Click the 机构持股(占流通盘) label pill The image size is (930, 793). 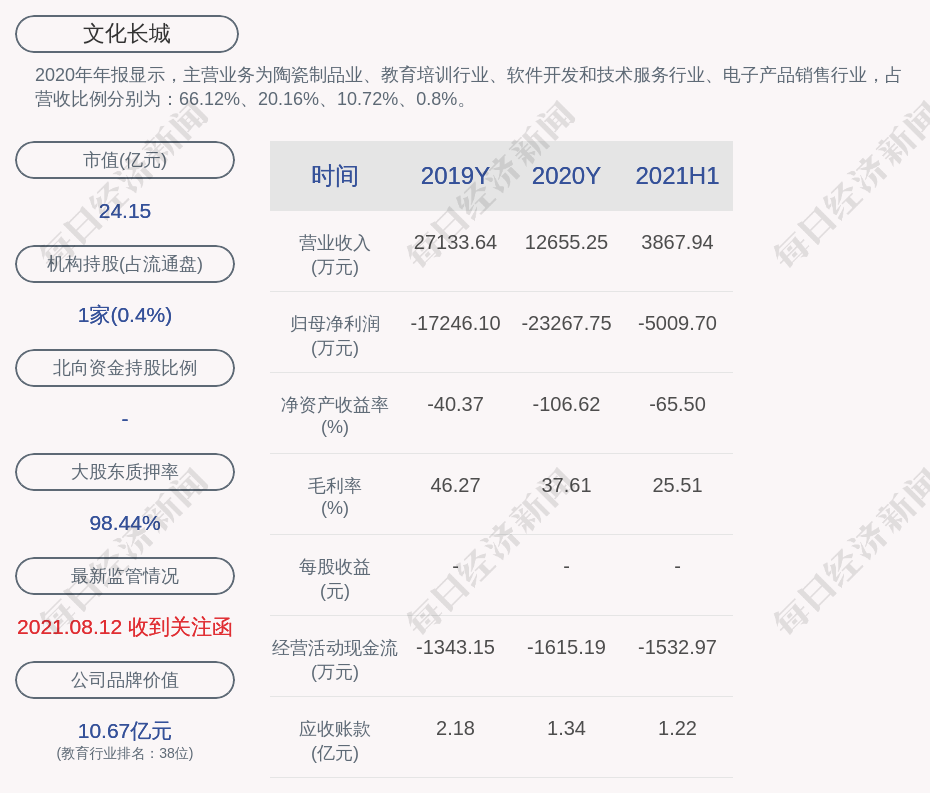coord(125,264)
